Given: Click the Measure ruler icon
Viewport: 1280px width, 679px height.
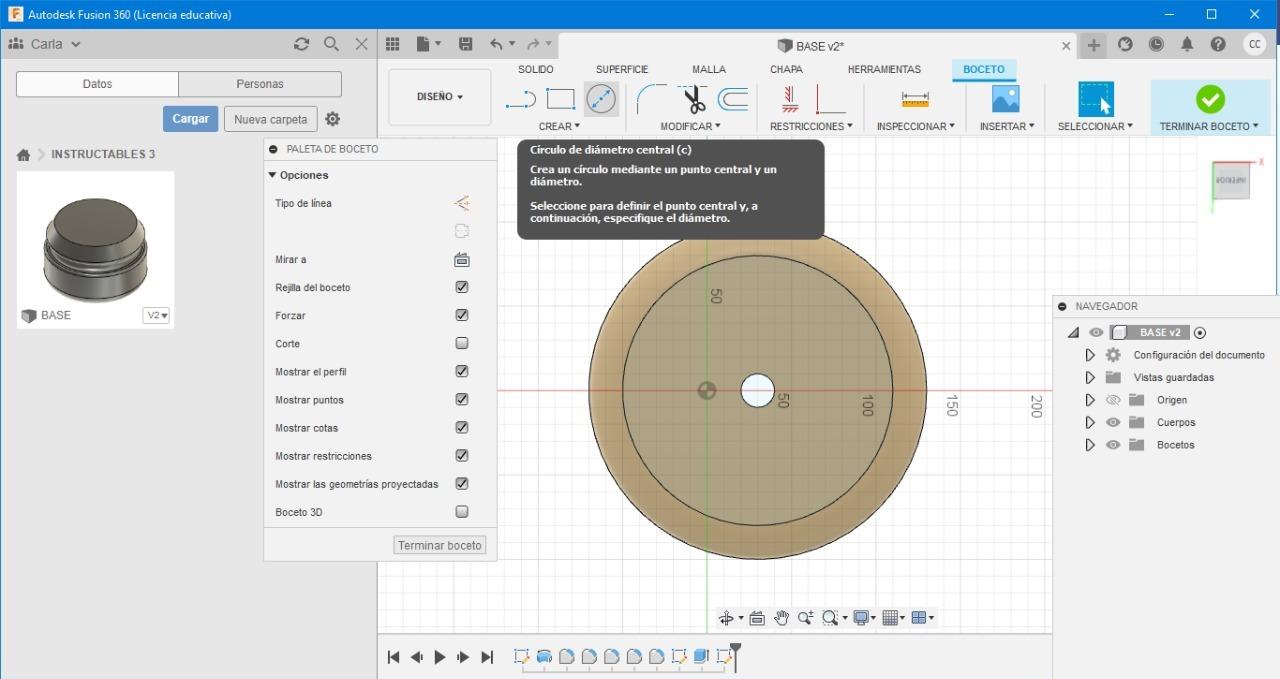Looking at the screenshot, I should (915, 99).
